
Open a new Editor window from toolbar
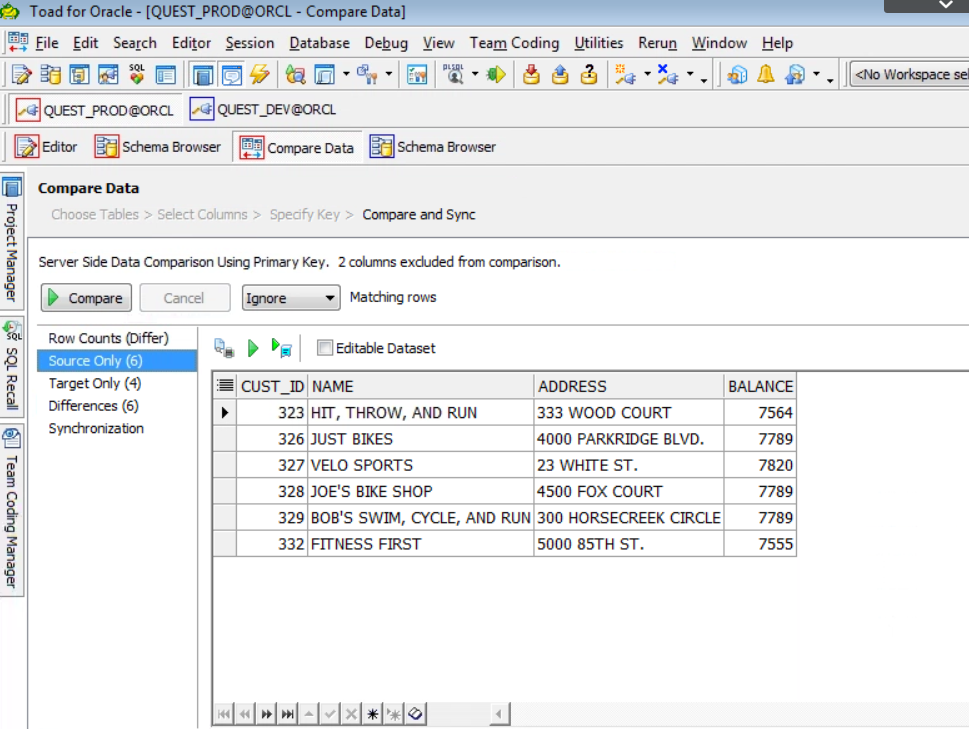coord(22,75)
